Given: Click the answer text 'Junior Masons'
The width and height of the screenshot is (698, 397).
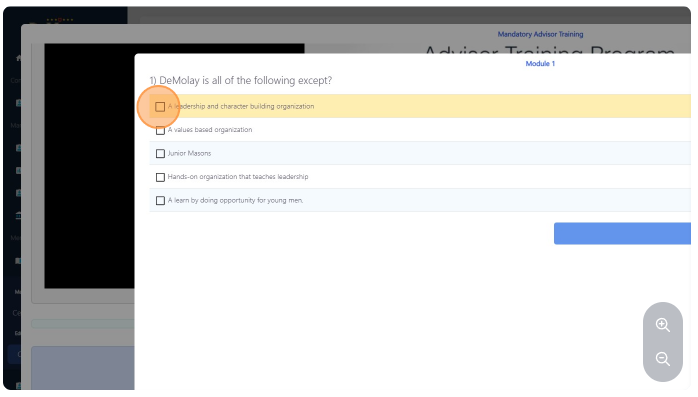Looking at the screenshot, I should pyautogui.click(x=189, y=153).
